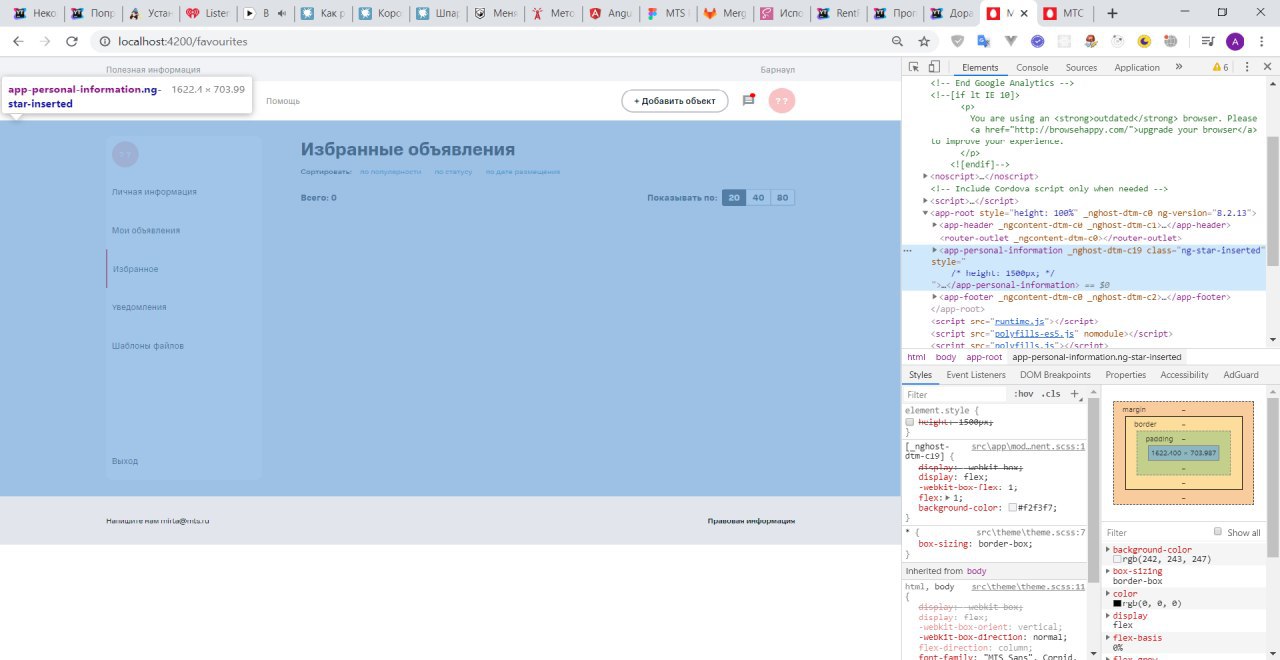Screen dimensions: 1280x660
Task: Open the Vue devtools extension icon
Action: point(1011,41)
